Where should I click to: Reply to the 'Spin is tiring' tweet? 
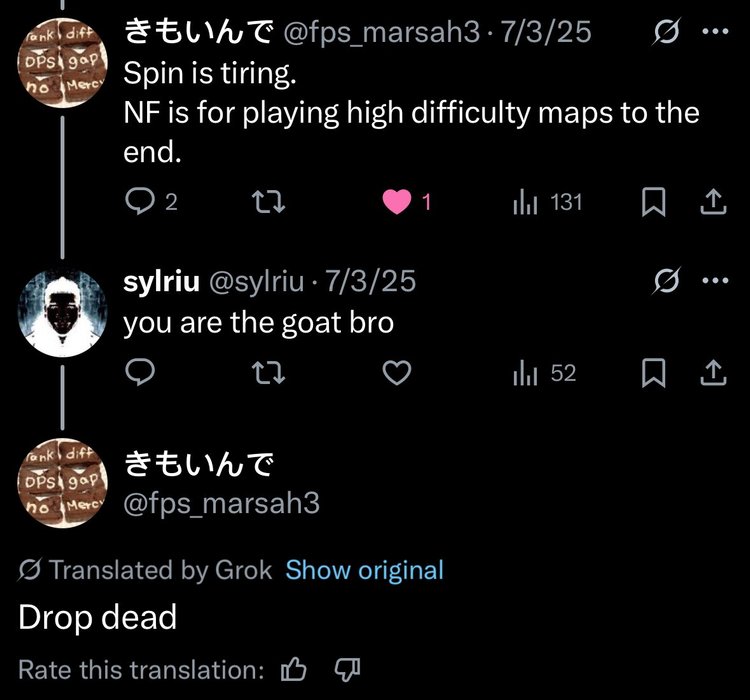coord(140,201)
